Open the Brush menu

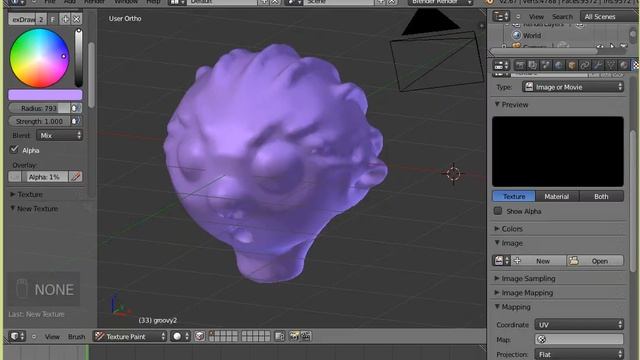pyautogui.click(x=76, y=337)
